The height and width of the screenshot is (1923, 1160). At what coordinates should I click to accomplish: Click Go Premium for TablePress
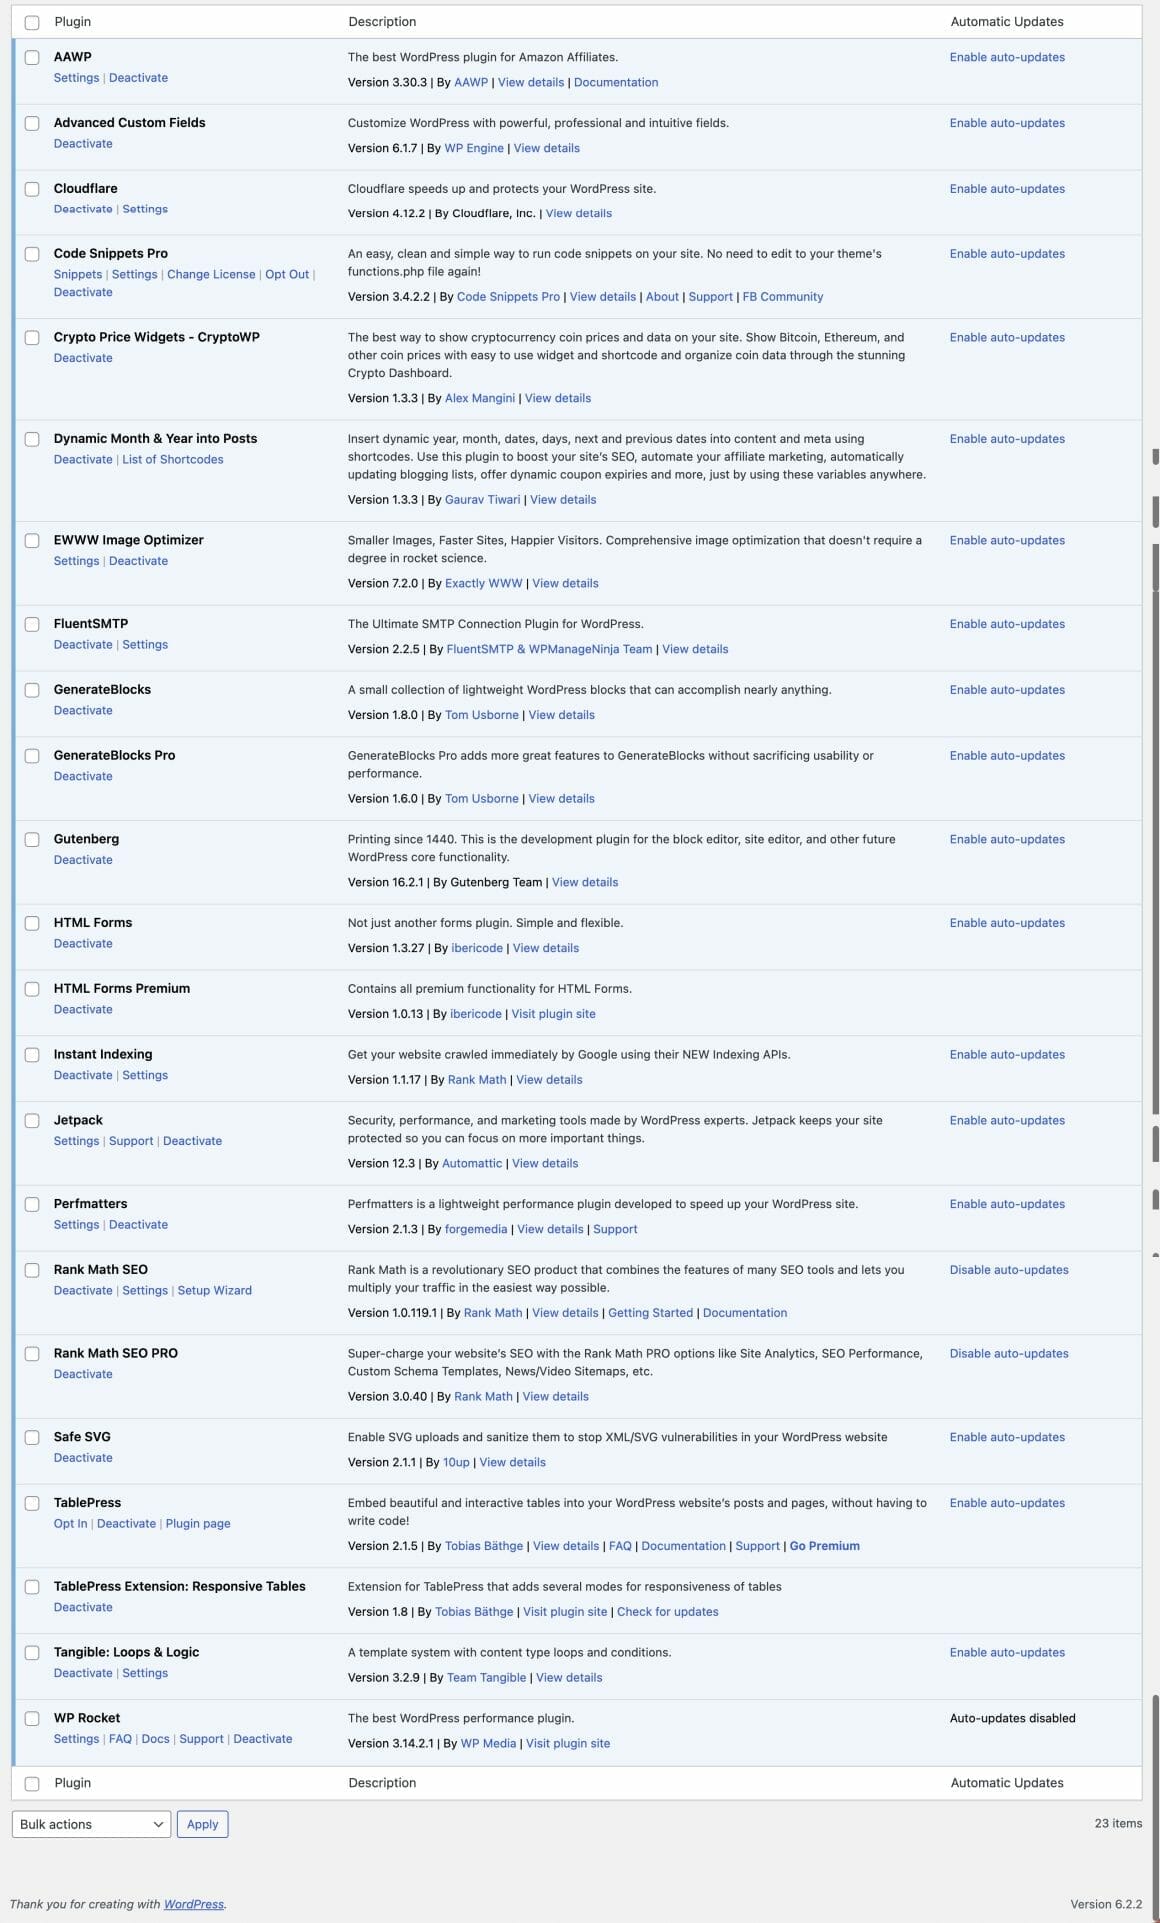825,1546
